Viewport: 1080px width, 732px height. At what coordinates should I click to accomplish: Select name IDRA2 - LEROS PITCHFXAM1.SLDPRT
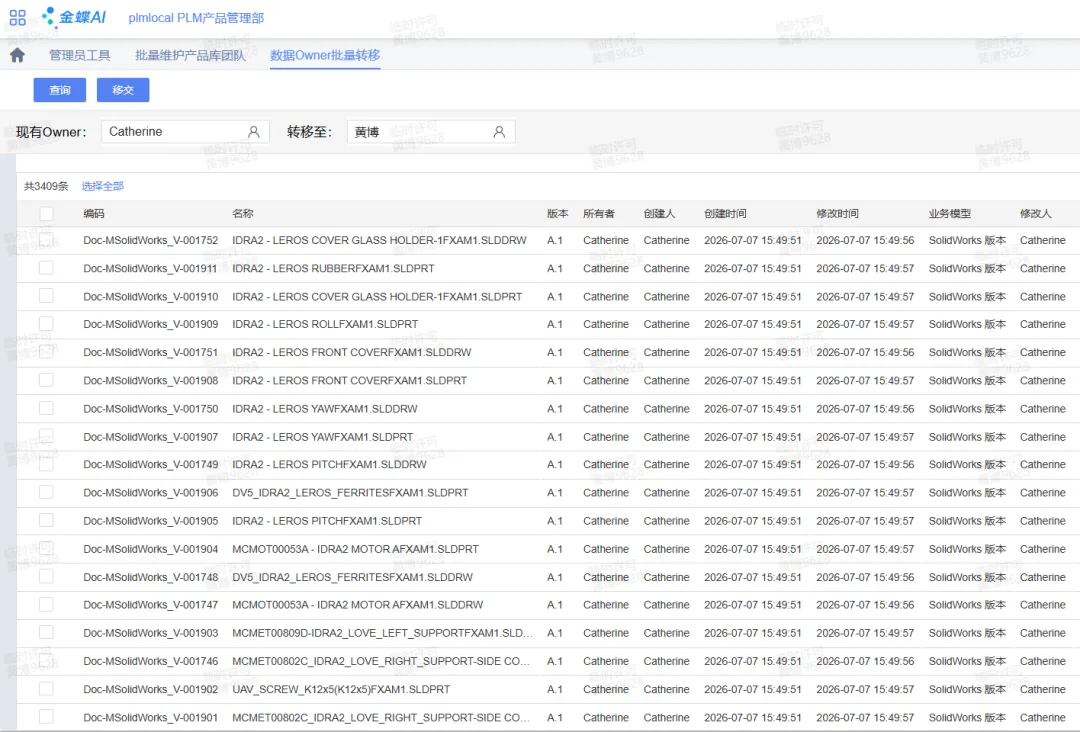coord(327,521)
